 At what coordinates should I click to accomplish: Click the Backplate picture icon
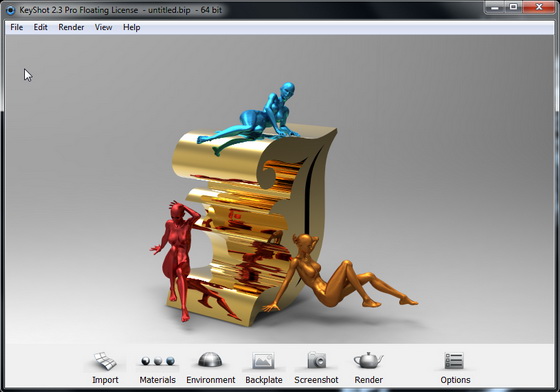coord(263,361)
